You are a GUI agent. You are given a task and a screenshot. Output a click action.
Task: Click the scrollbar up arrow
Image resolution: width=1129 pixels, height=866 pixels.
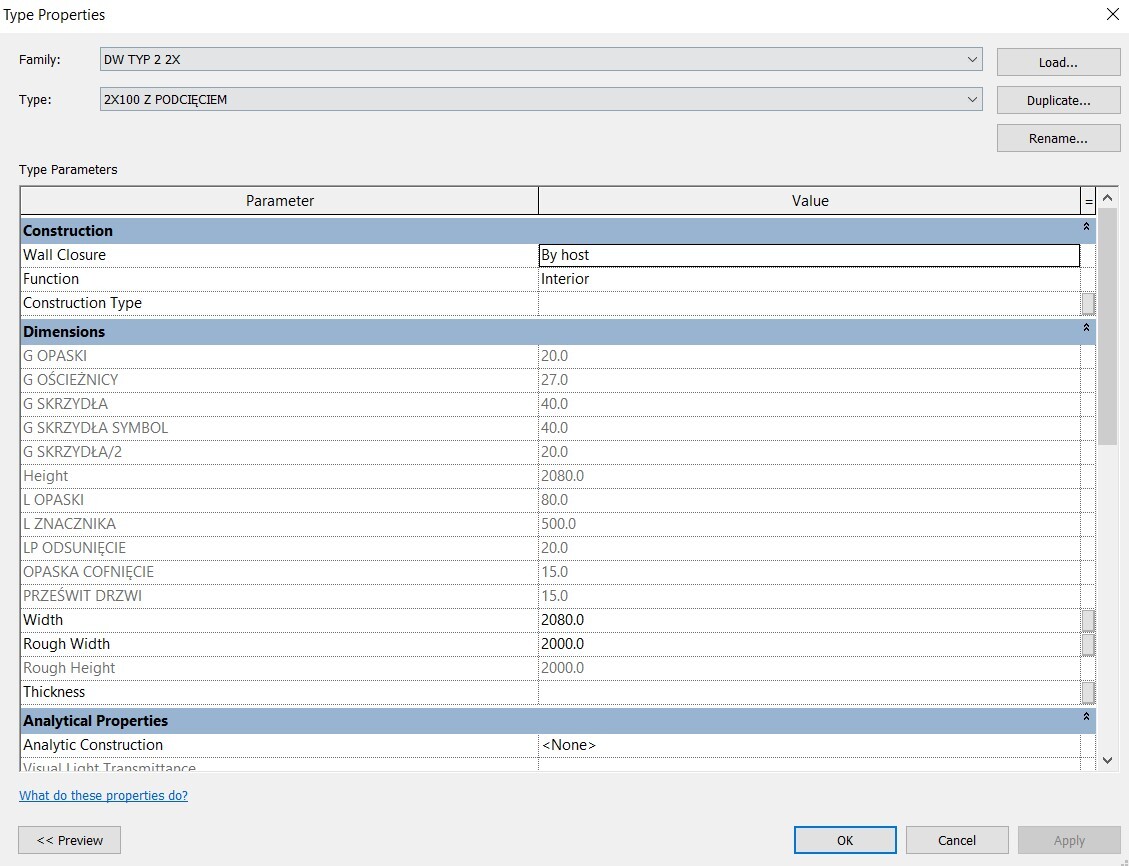[x=1107, y=200]
